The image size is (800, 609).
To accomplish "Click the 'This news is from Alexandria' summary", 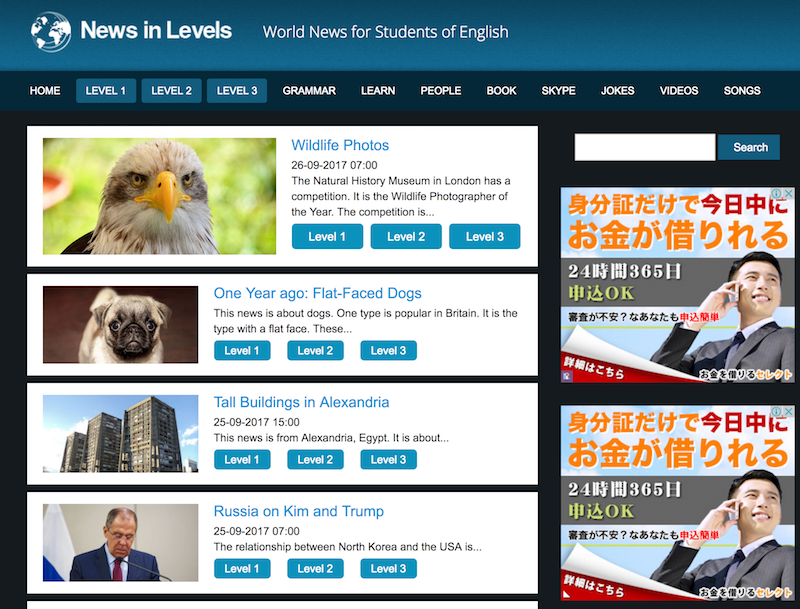I will [x=331, y=438].
